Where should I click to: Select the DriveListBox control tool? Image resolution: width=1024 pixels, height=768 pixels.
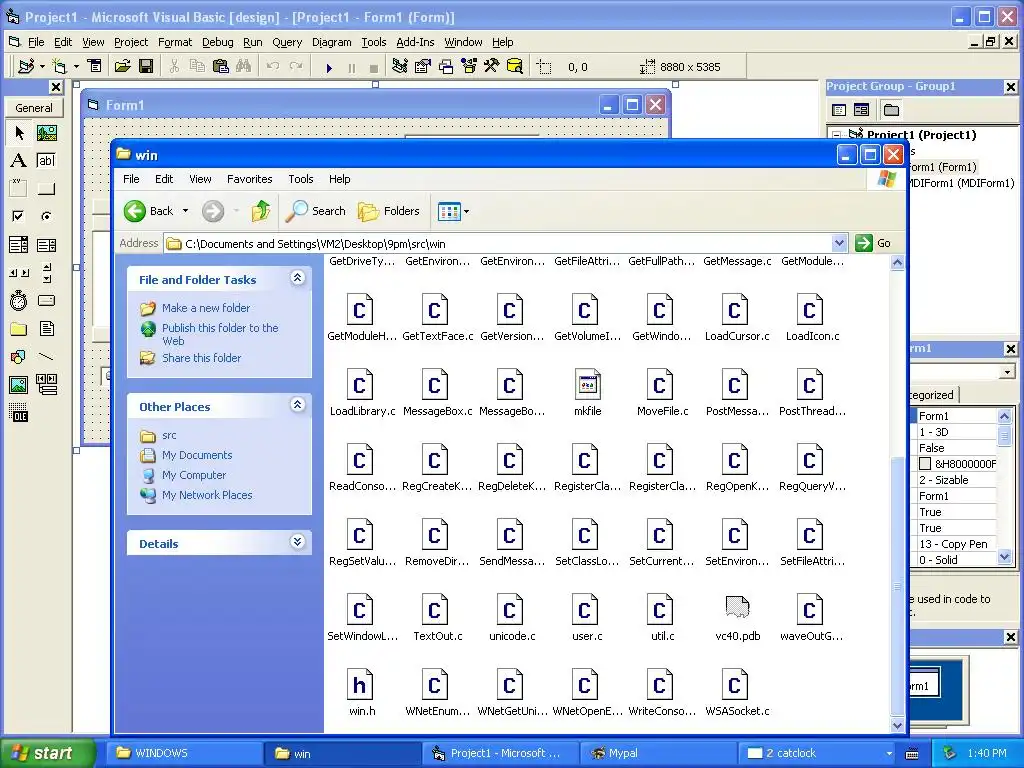point(46,300)
